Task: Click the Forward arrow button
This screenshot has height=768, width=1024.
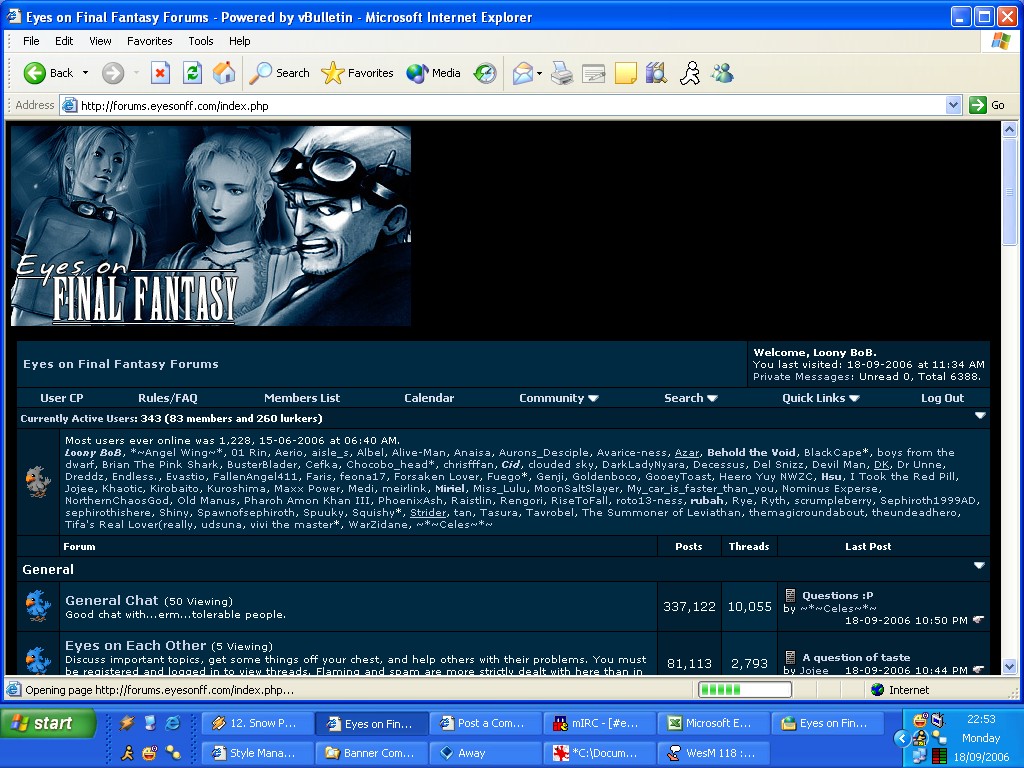Action: [x=113, y=73]
